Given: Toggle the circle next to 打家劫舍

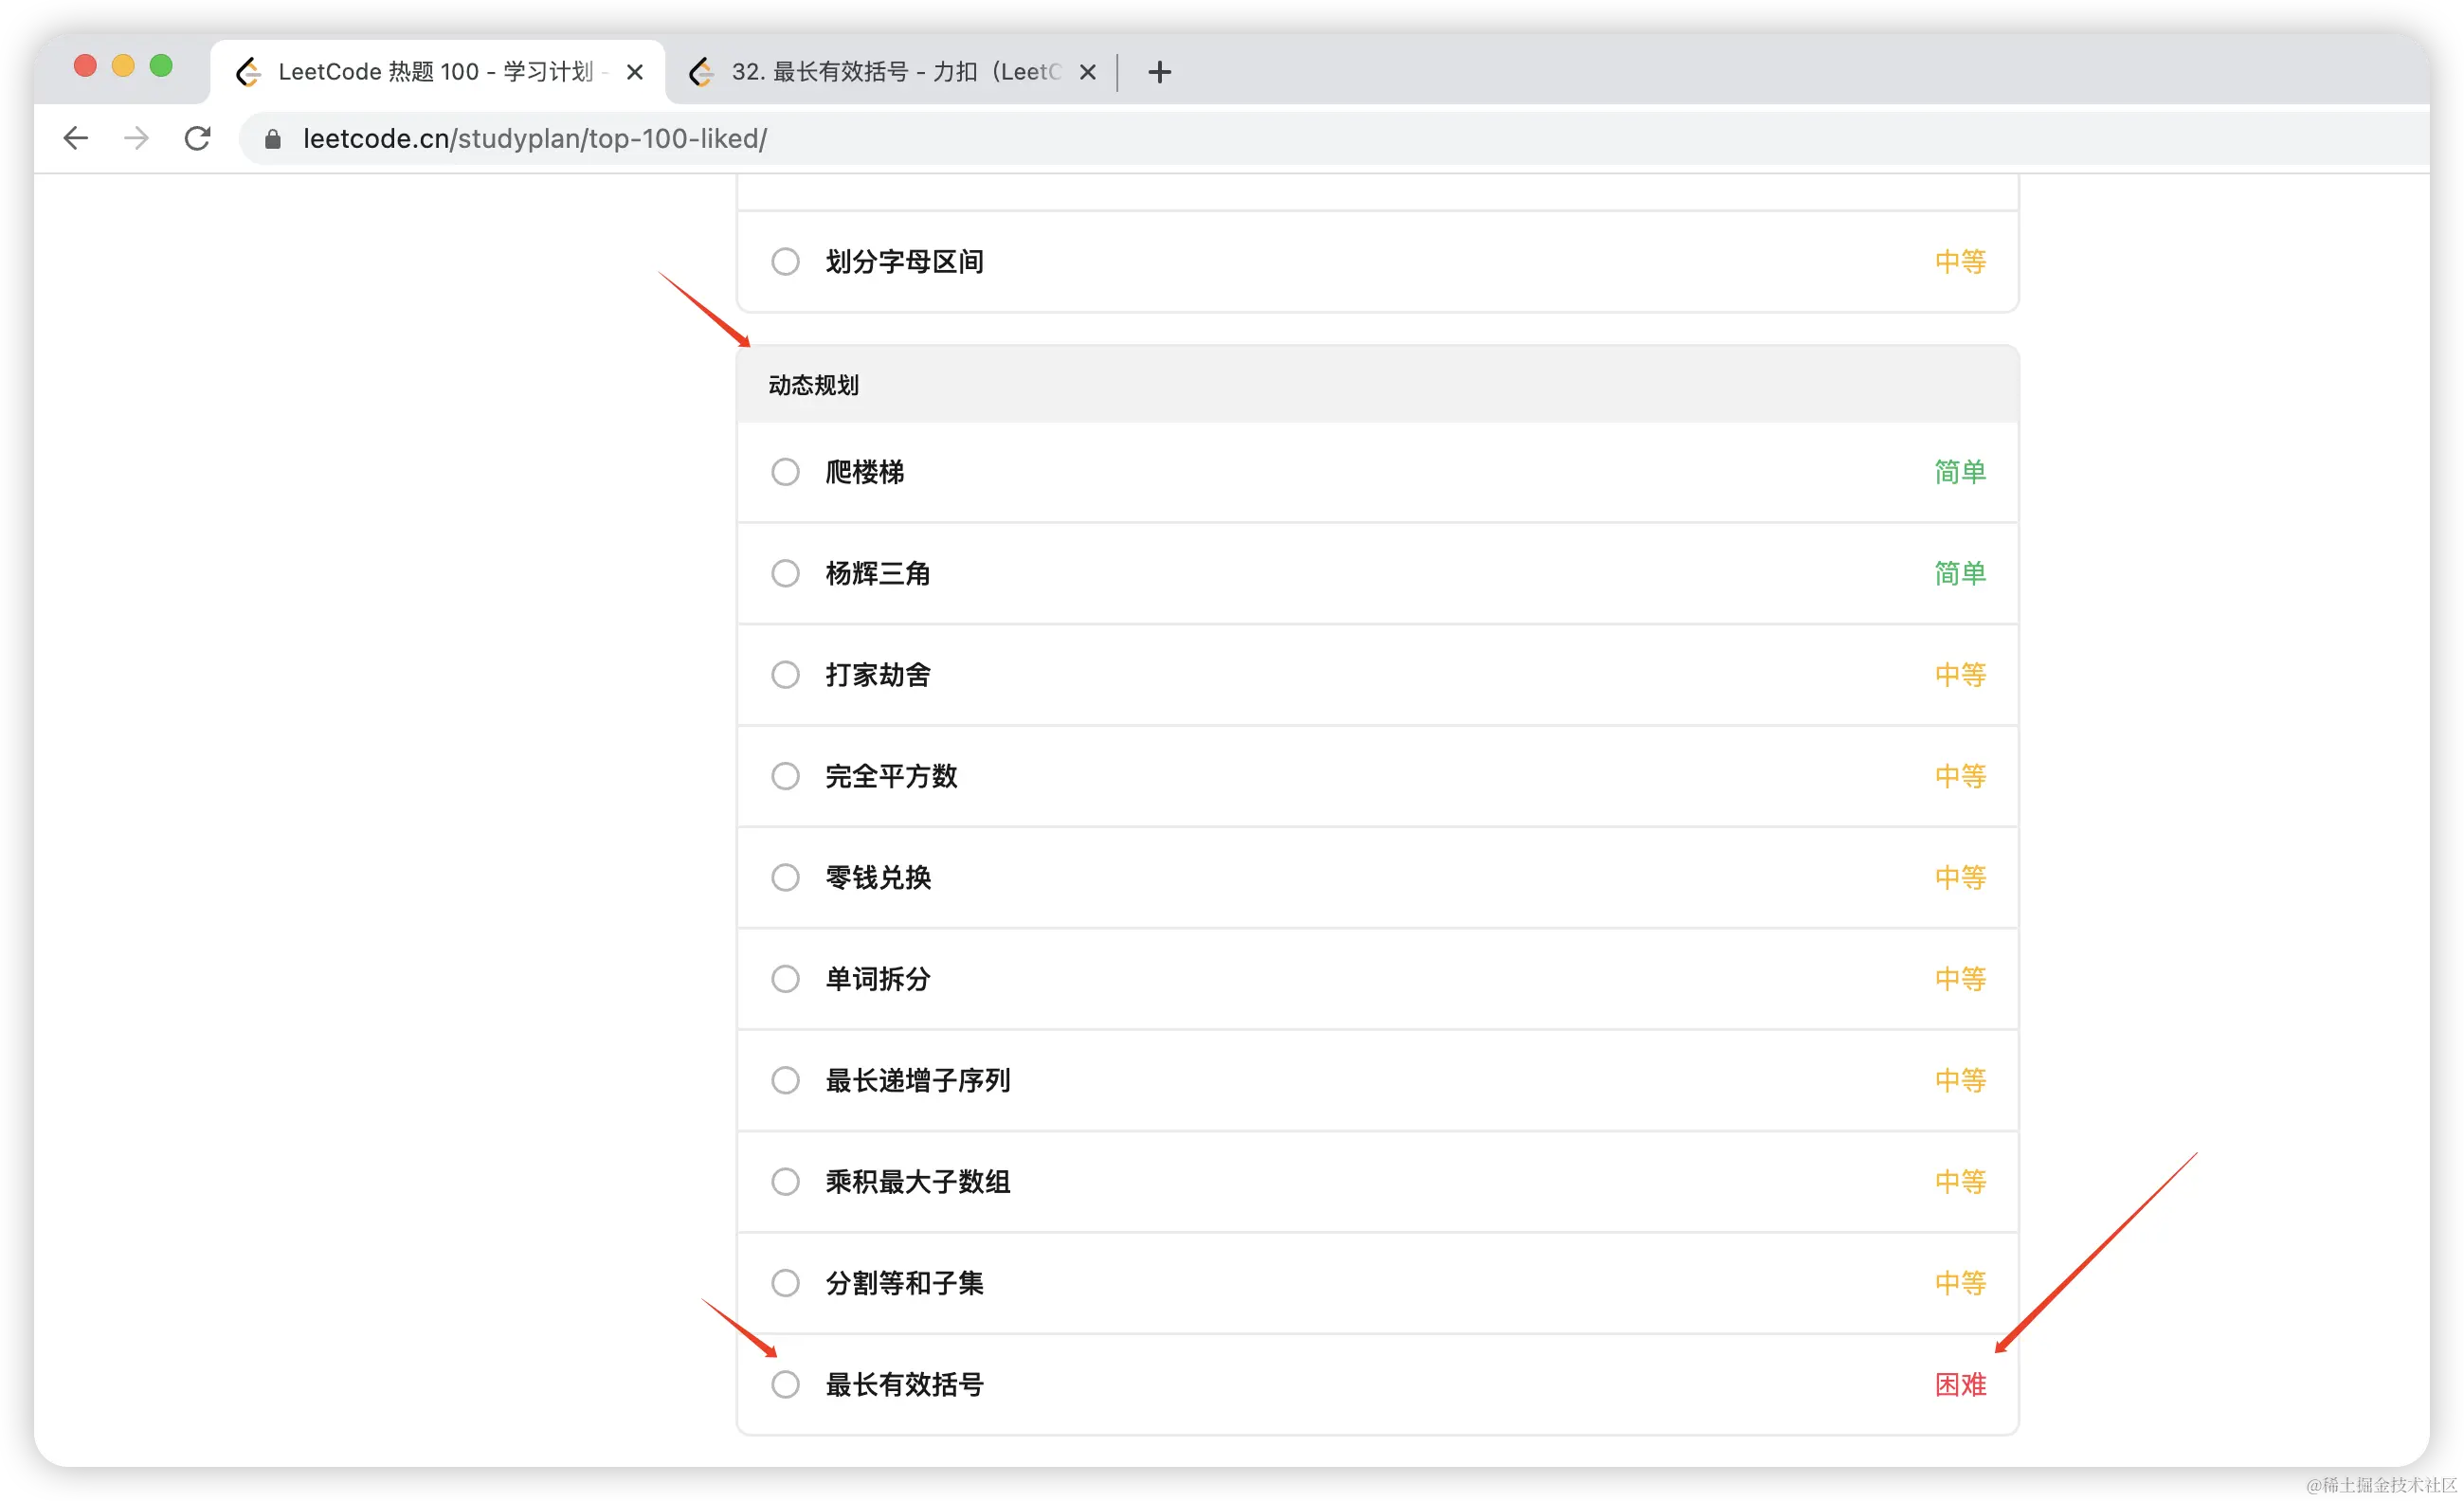Looking at the screenshot, I should (785, 675).
